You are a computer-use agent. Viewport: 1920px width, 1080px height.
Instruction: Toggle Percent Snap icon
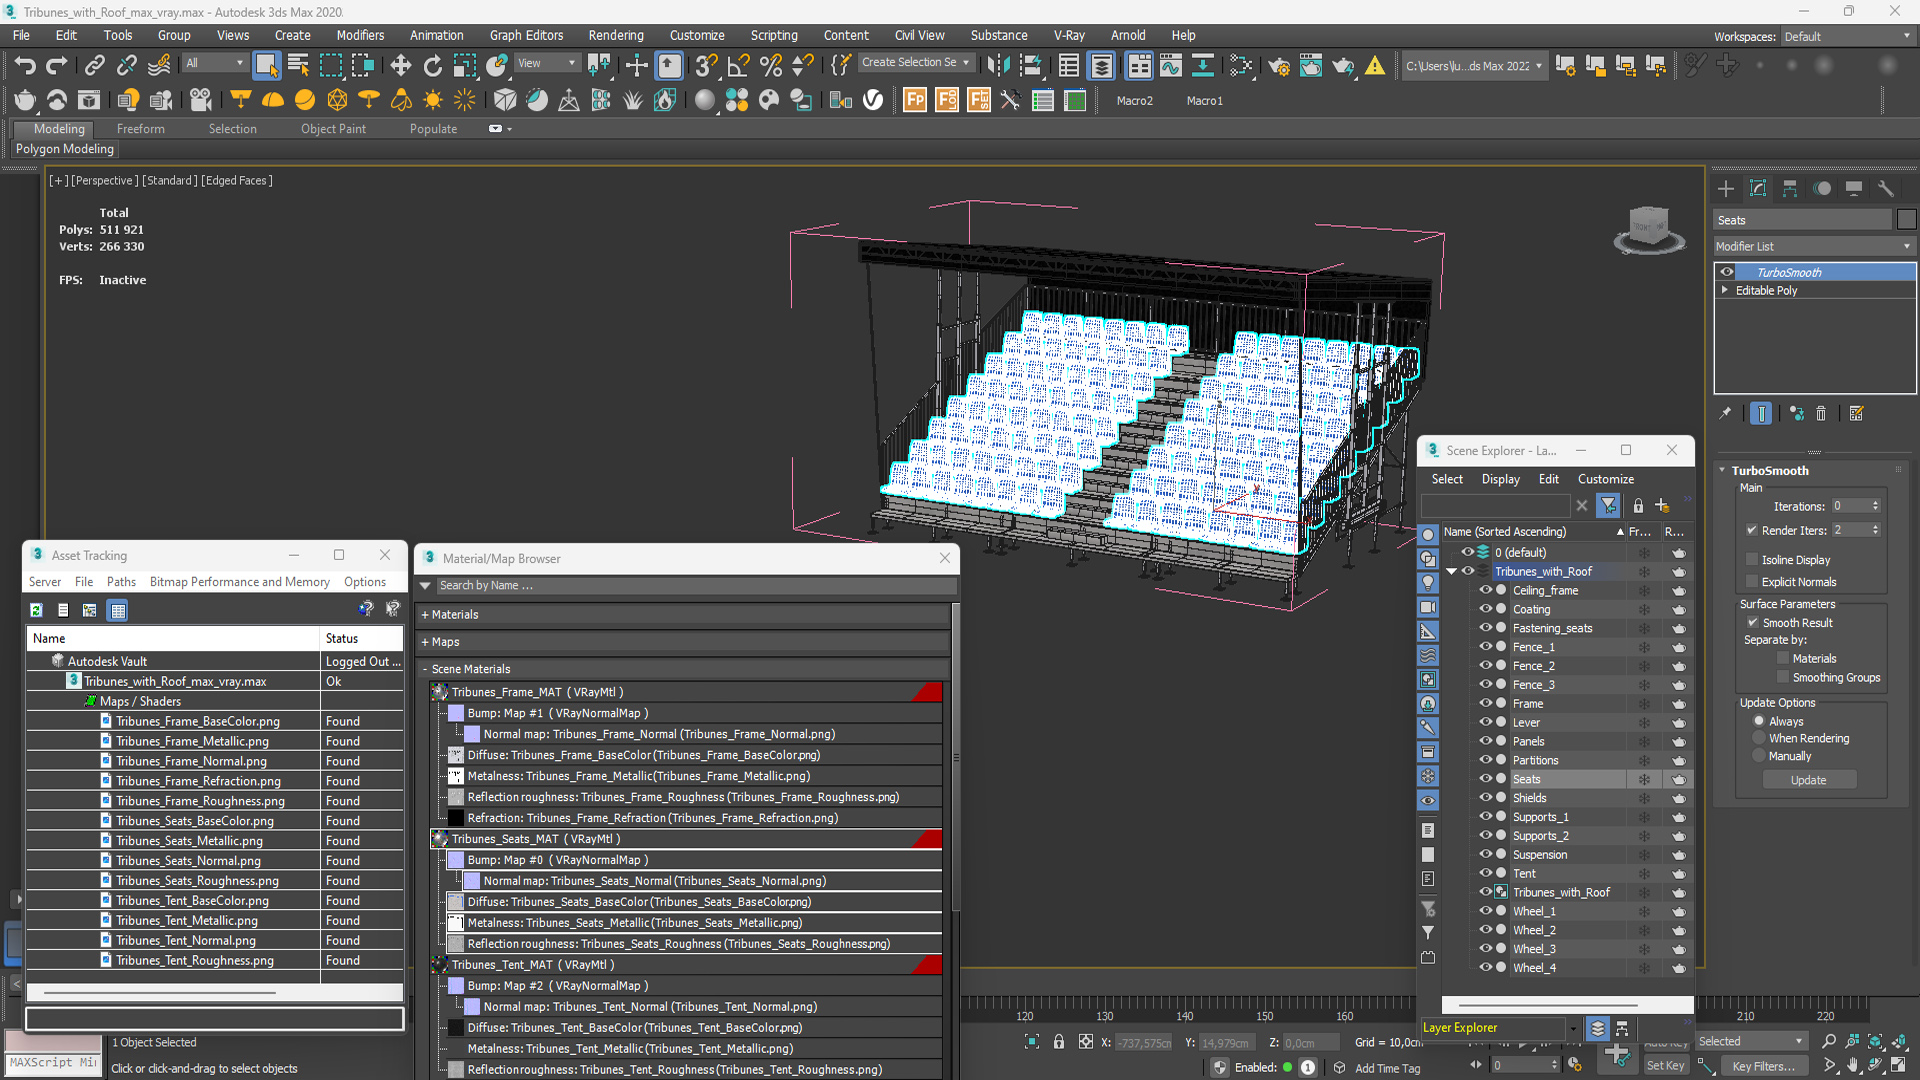tap(771, 66)
